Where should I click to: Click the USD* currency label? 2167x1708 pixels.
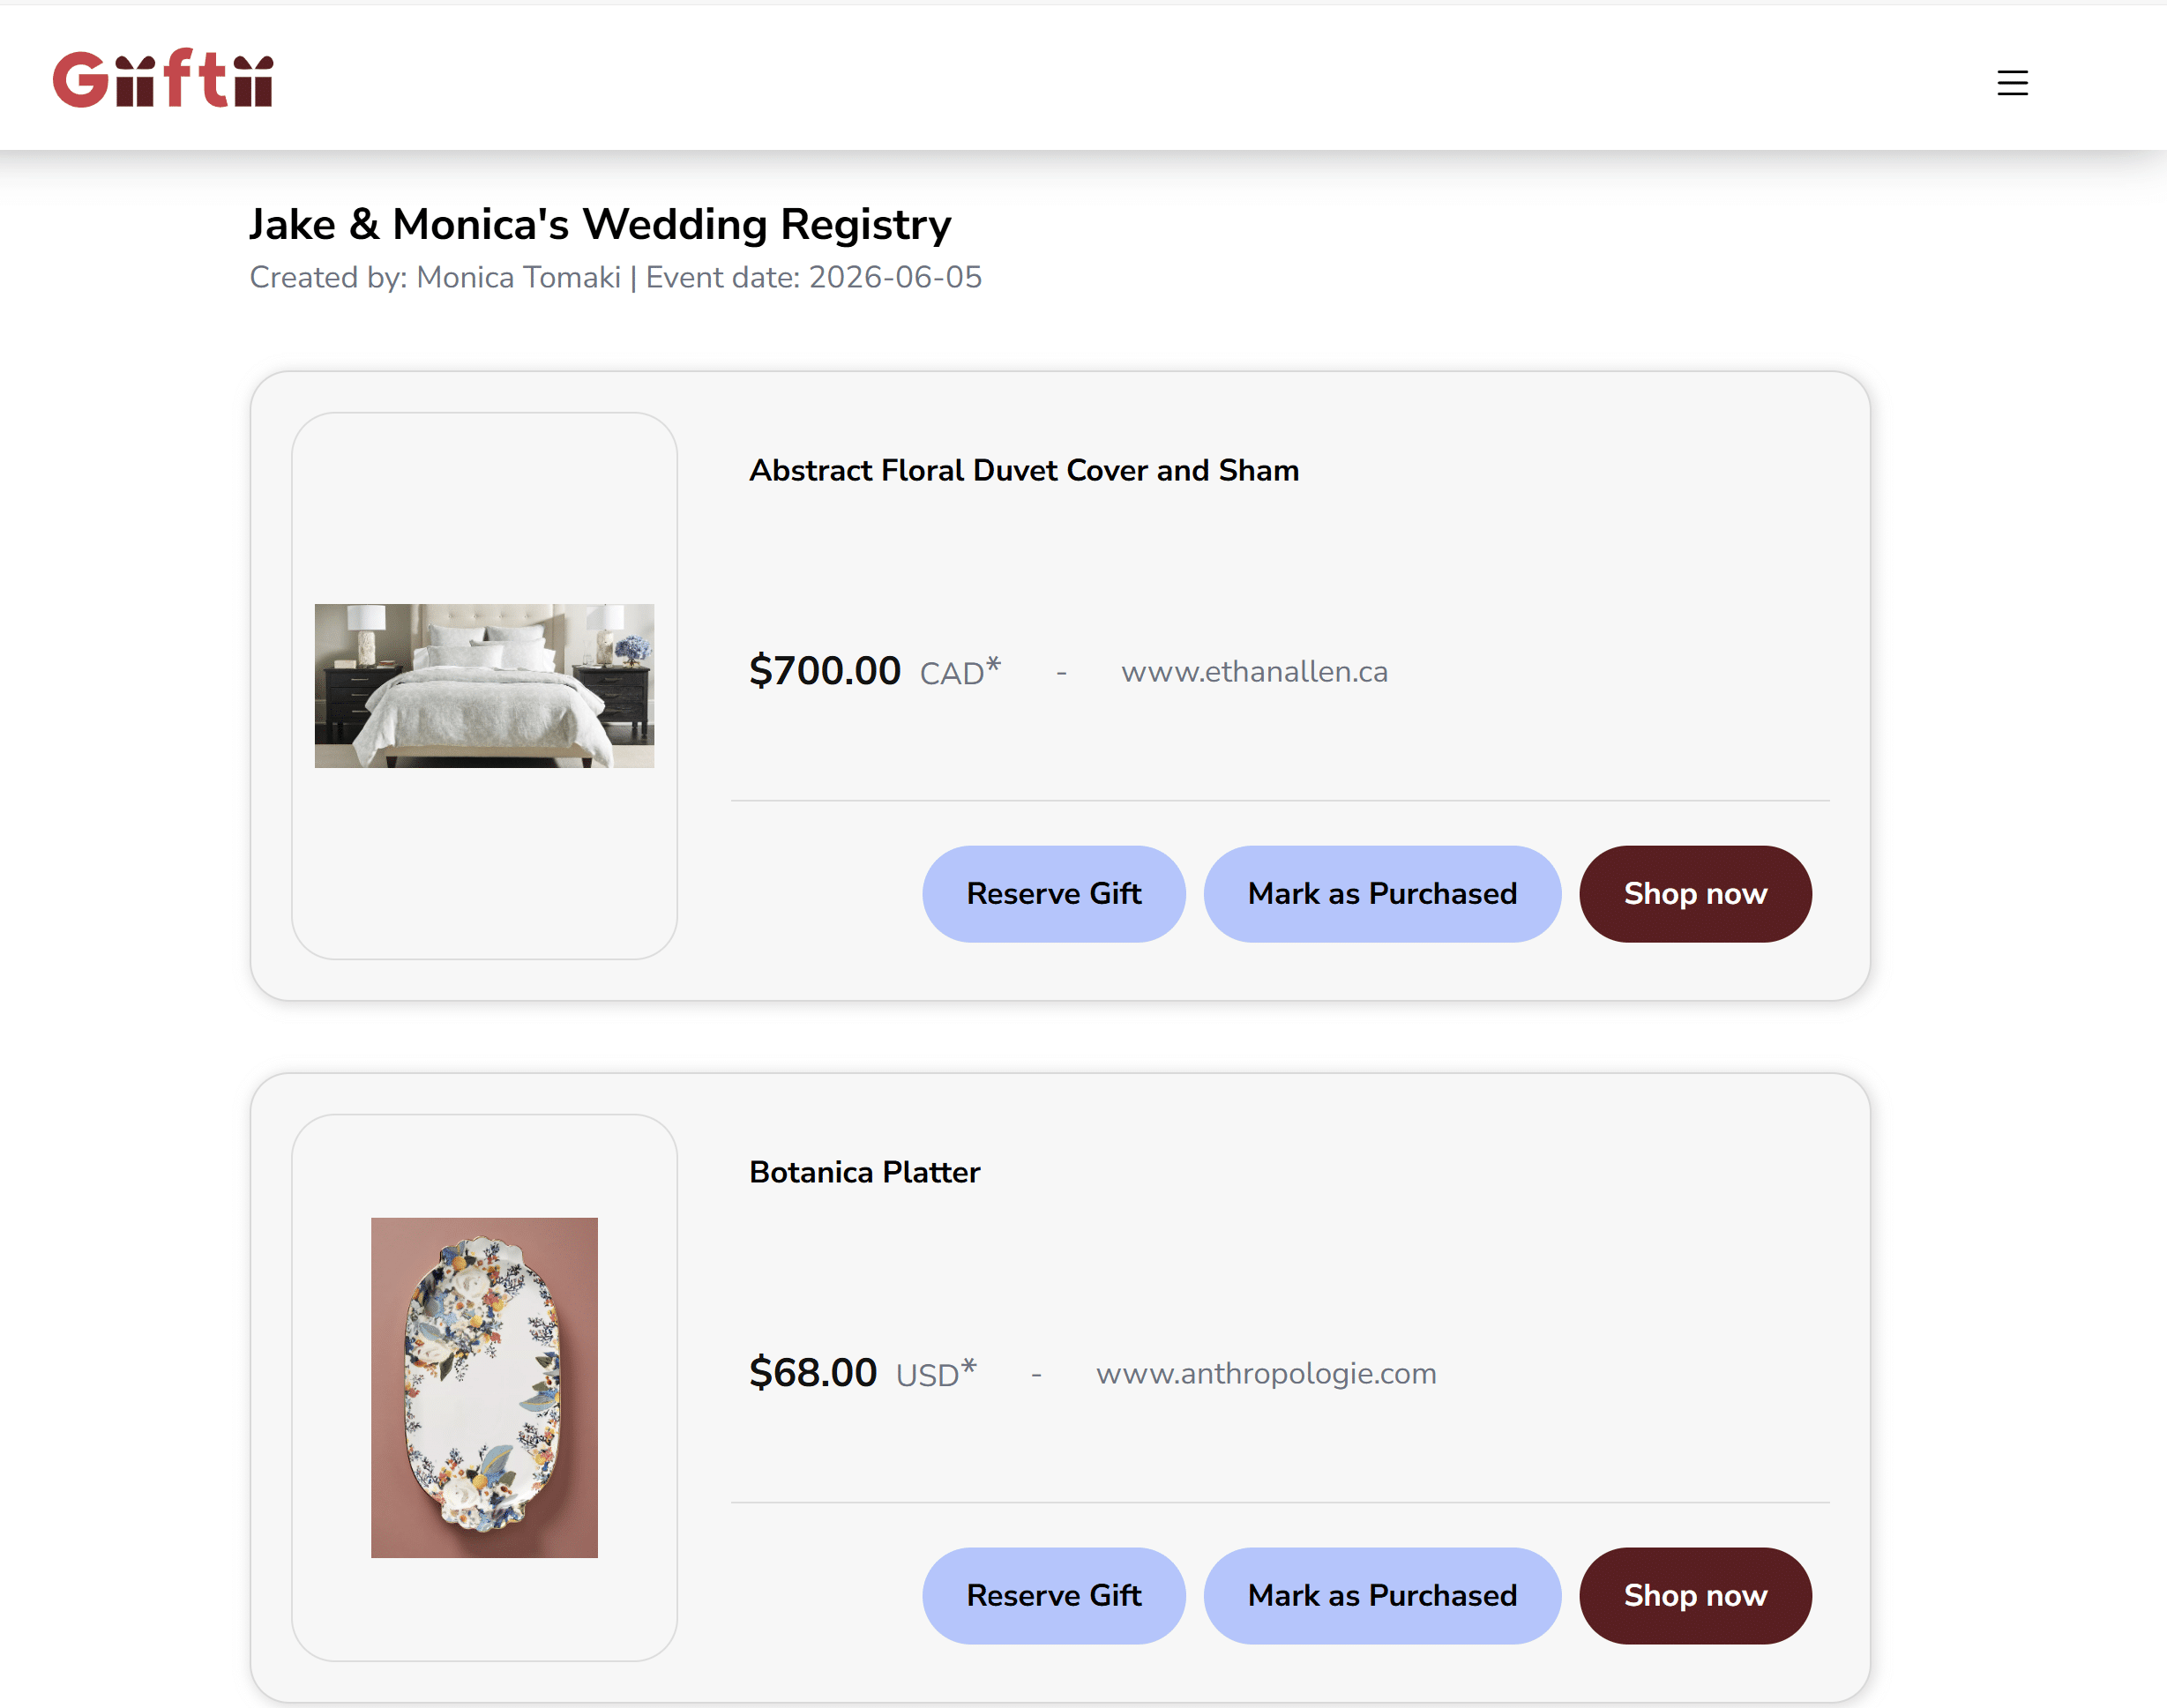(x=935, y=1374)
